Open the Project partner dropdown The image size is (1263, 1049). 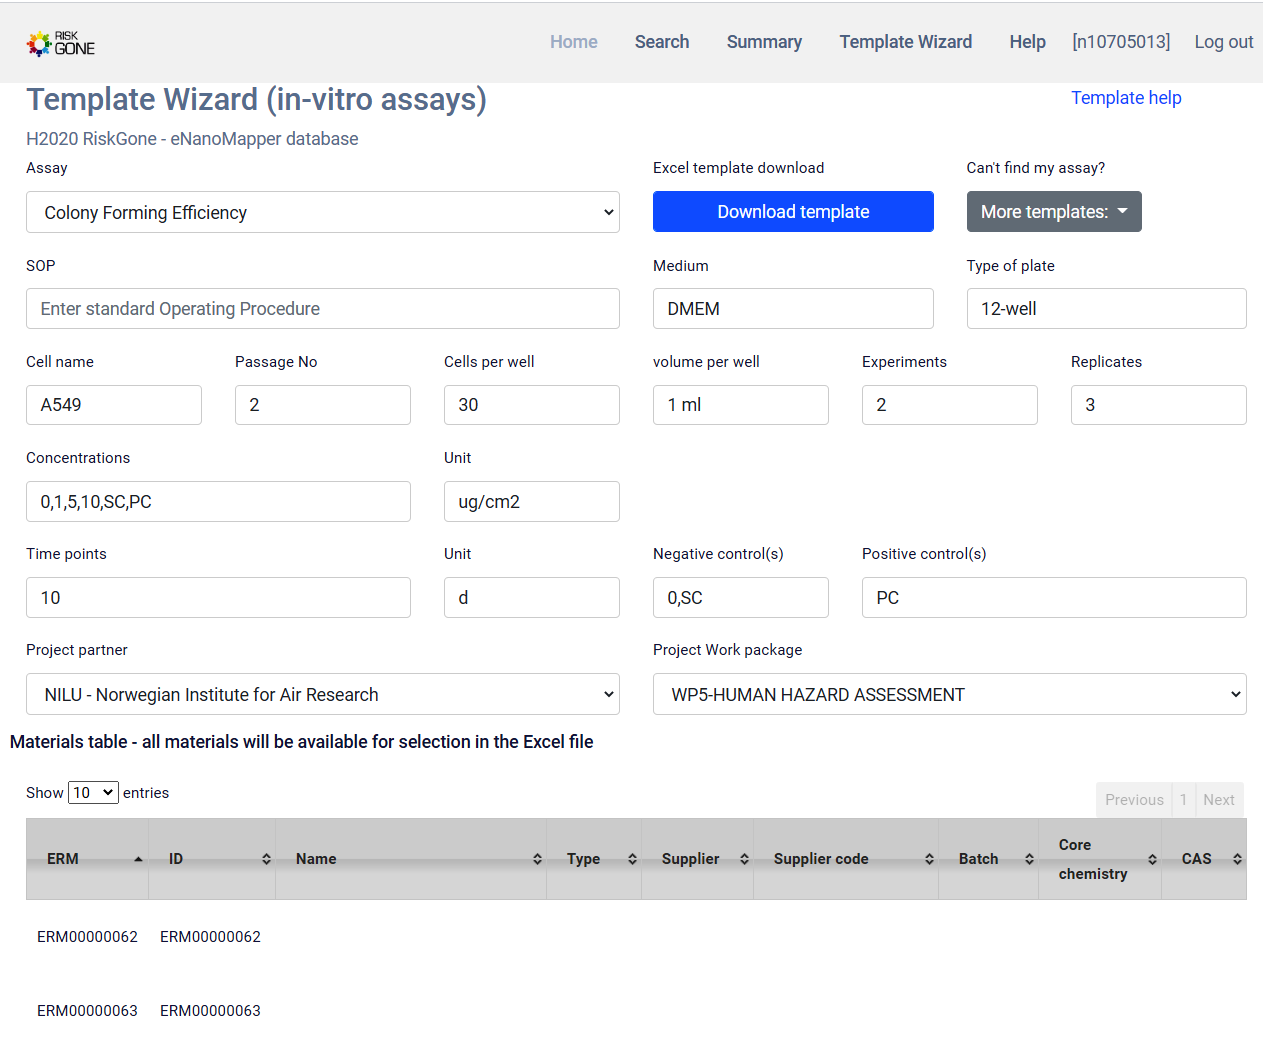coord(322,694)
